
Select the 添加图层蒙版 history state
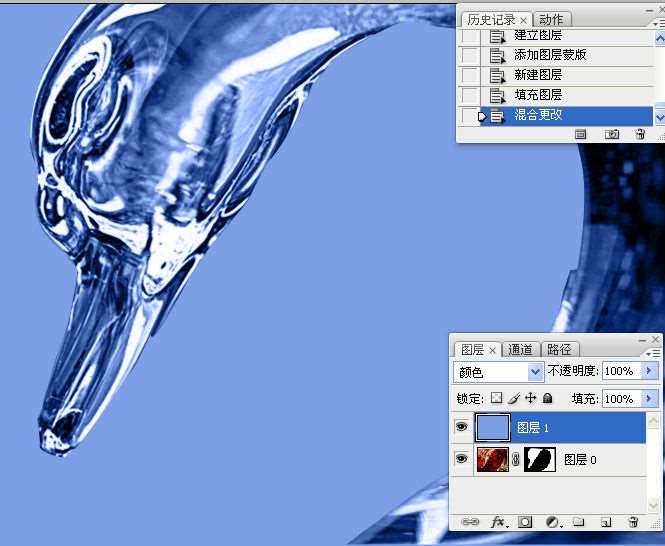tap(550, 55)
